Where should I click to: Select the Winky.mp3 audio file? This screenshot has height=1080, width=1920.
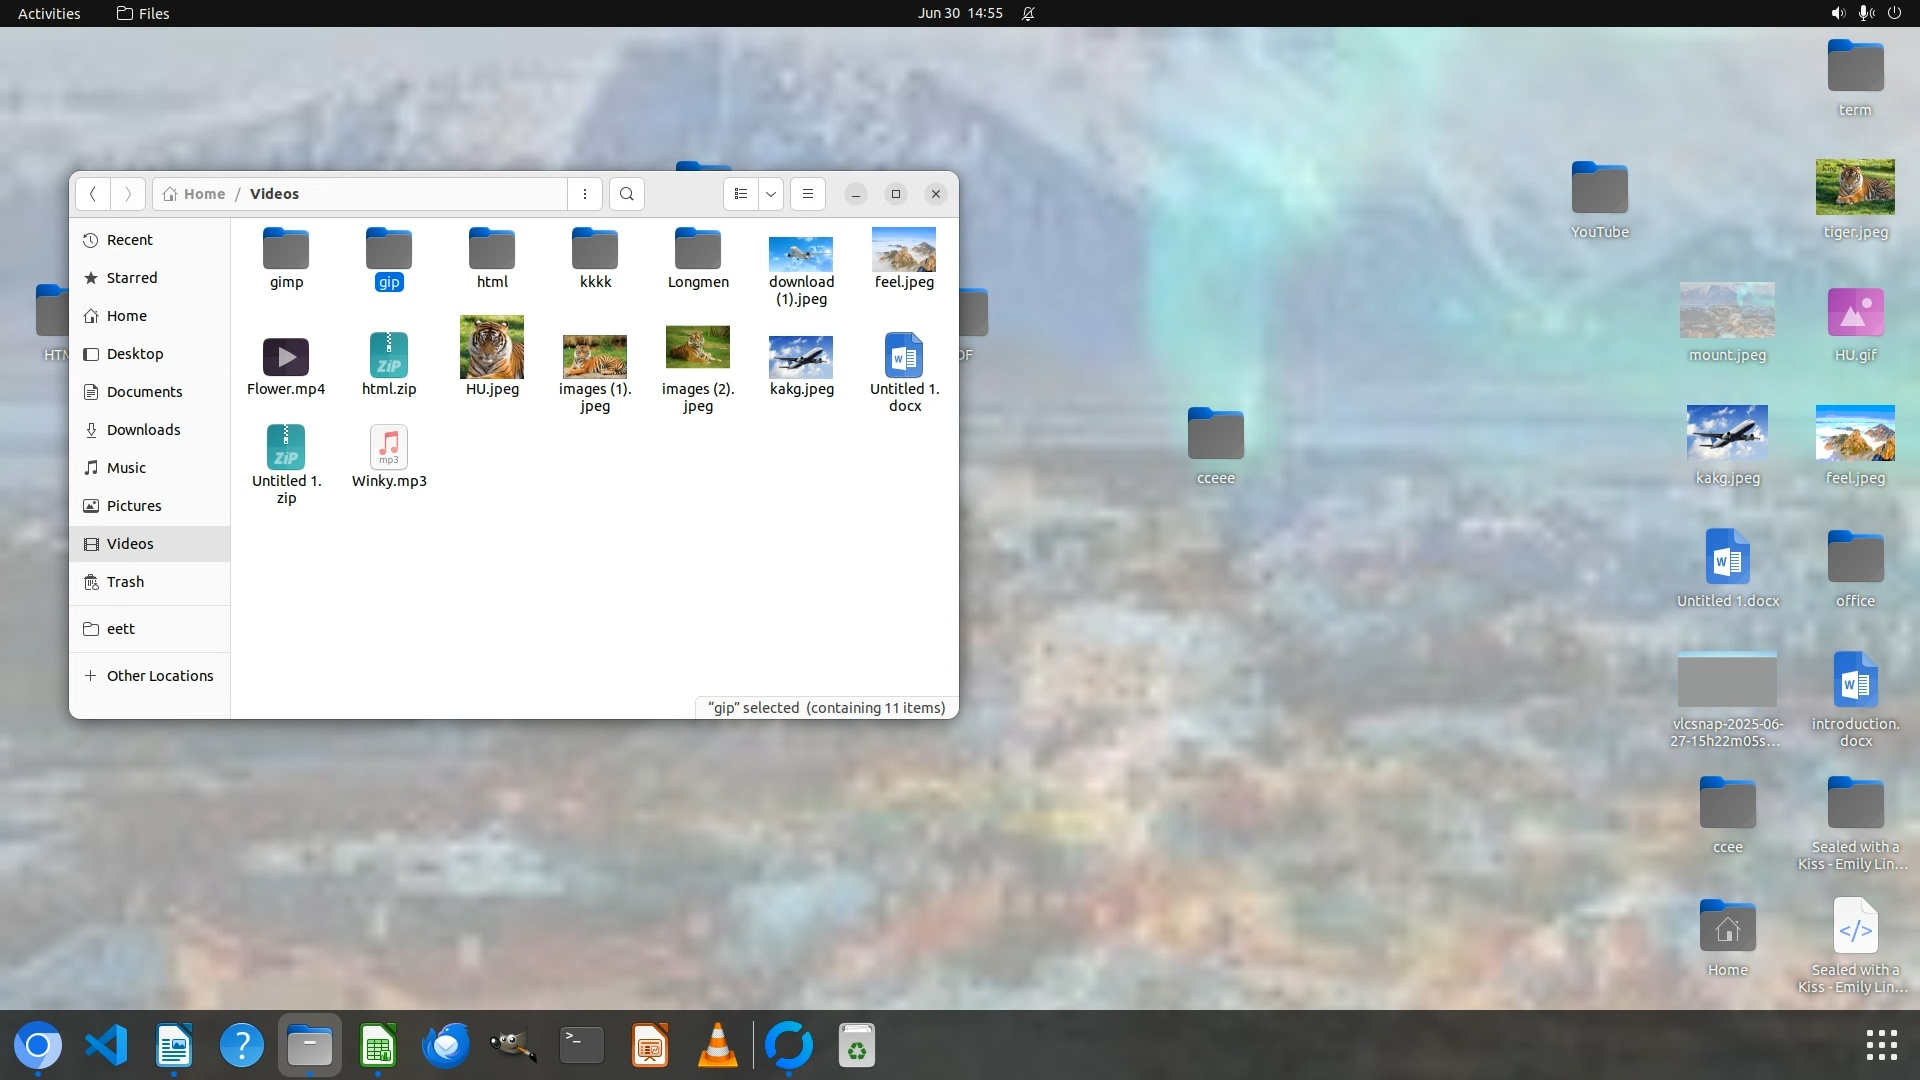tap(389, 448)
